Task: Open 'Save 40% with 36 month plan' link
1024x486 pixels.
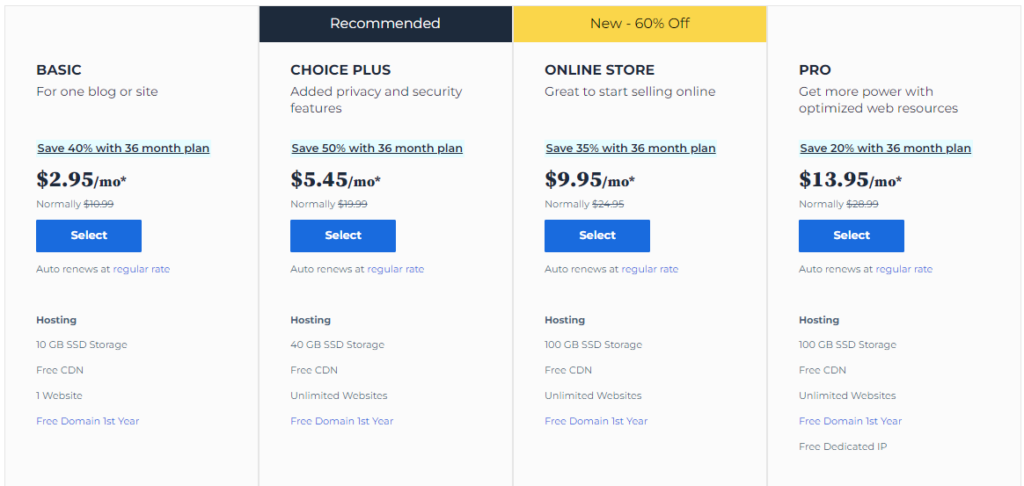Action: pos(123,148)
